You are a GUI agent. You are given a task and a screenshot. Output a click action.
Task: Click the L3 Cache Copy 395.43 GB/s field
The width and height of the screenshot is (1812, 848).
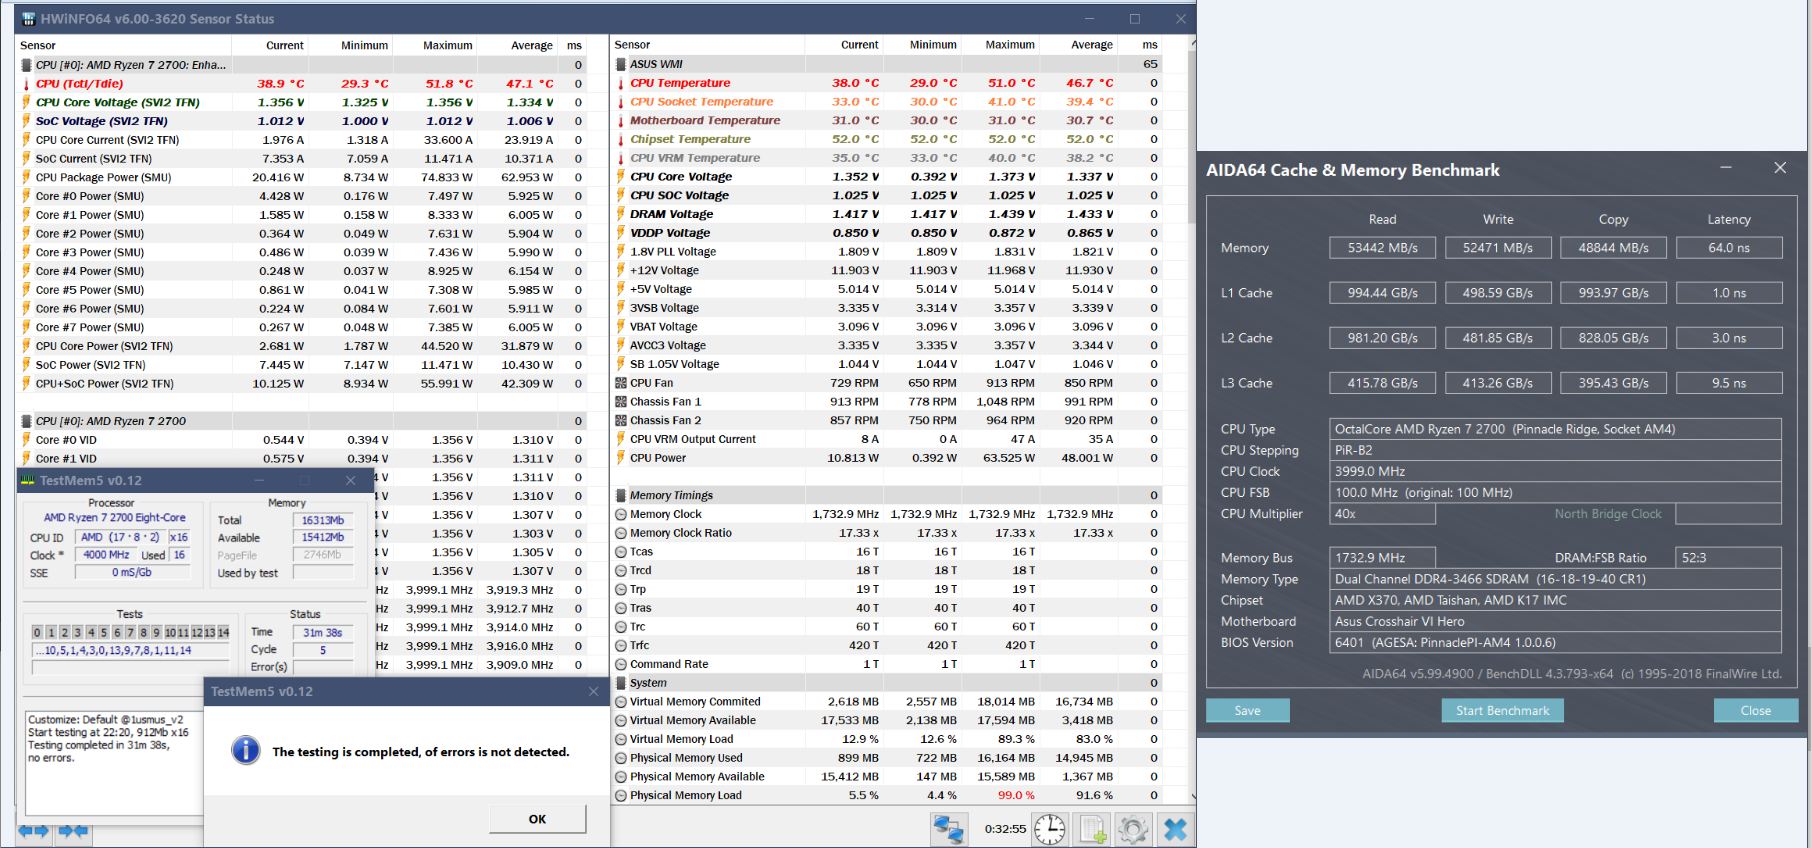(x=1613, y=383)
